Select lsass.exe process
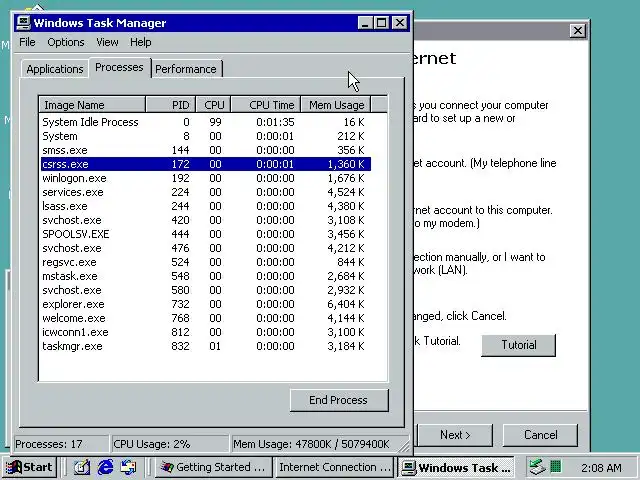The width and height of the screenshot is (640, 480). (x=205, y=206)
